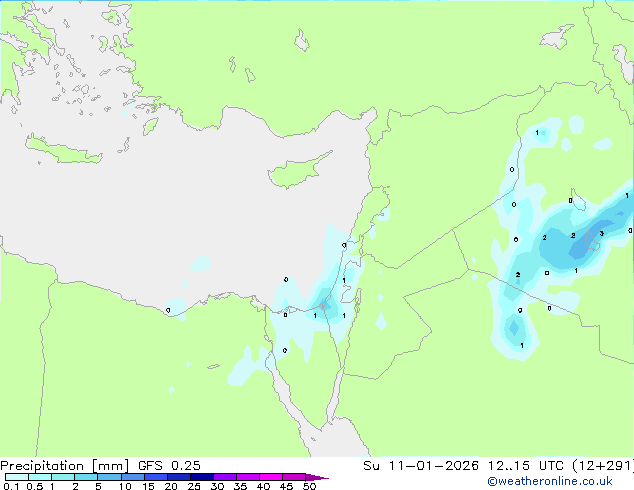Click the 30–35 mm purple legend box

click(225, 477)
